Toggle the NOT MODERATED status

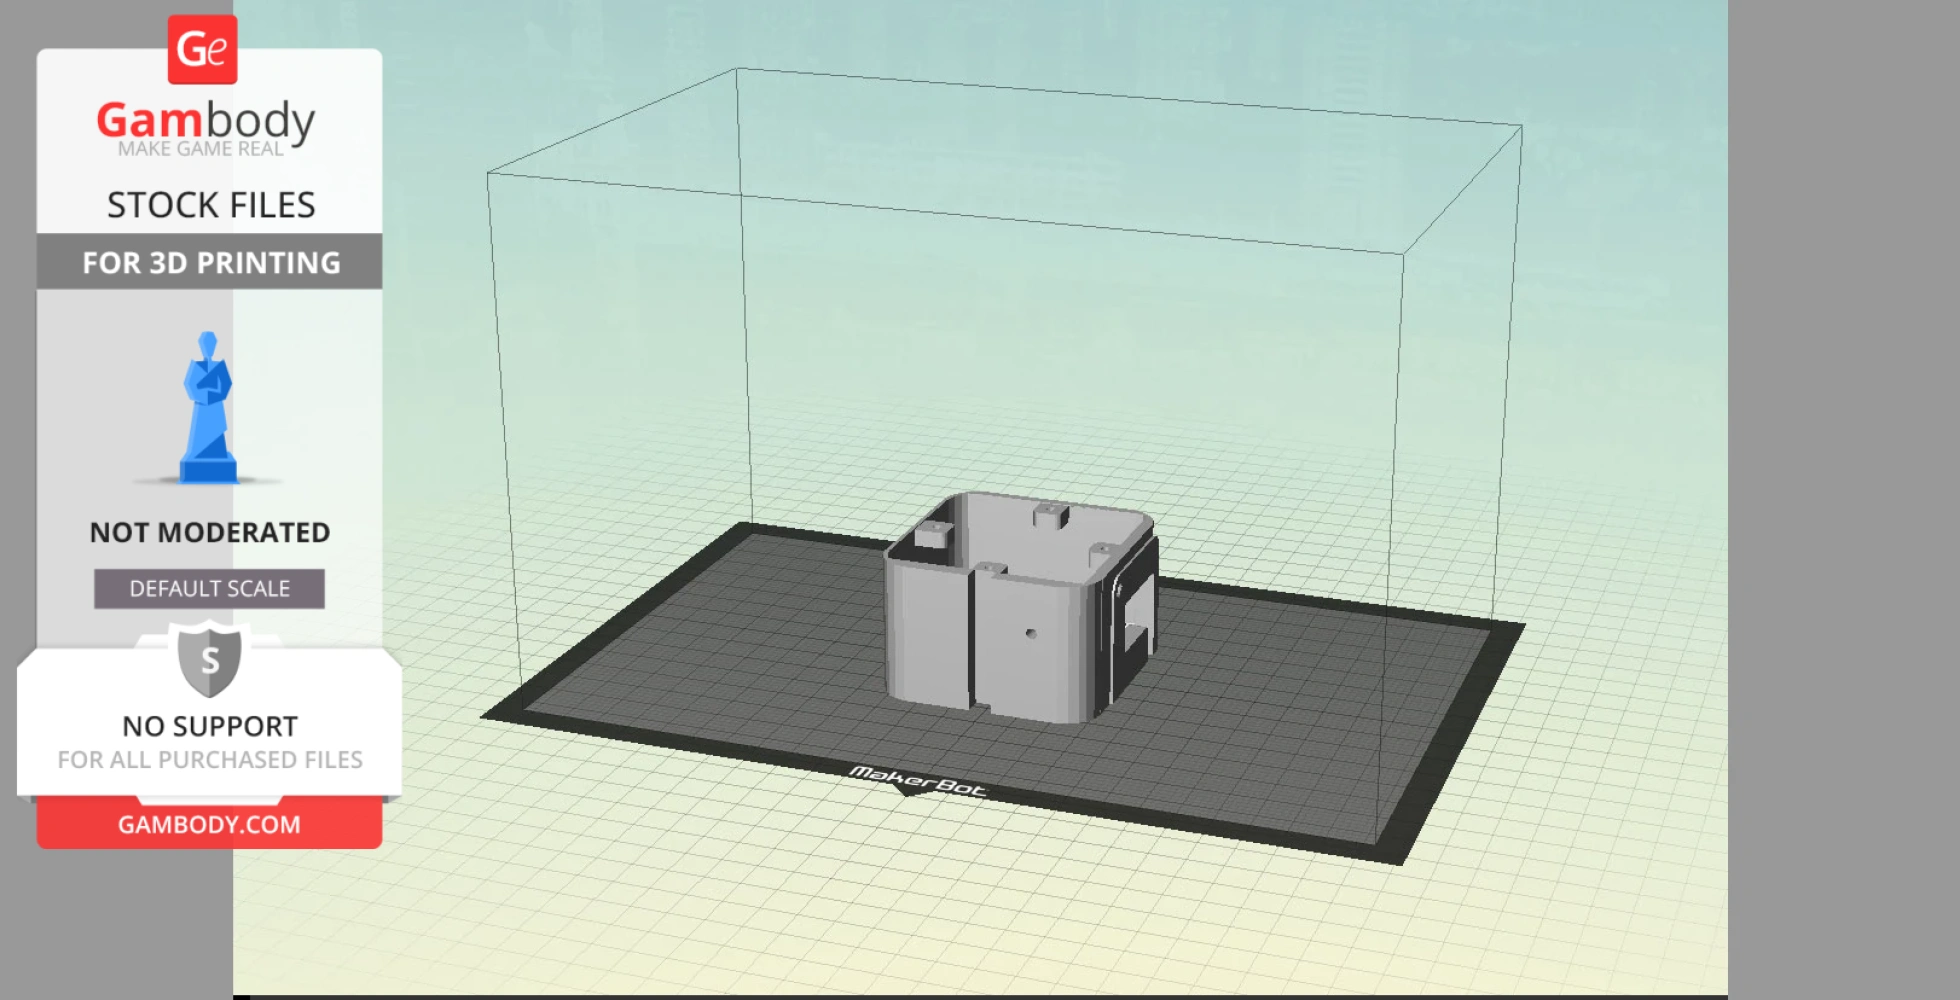coord(208,532)
